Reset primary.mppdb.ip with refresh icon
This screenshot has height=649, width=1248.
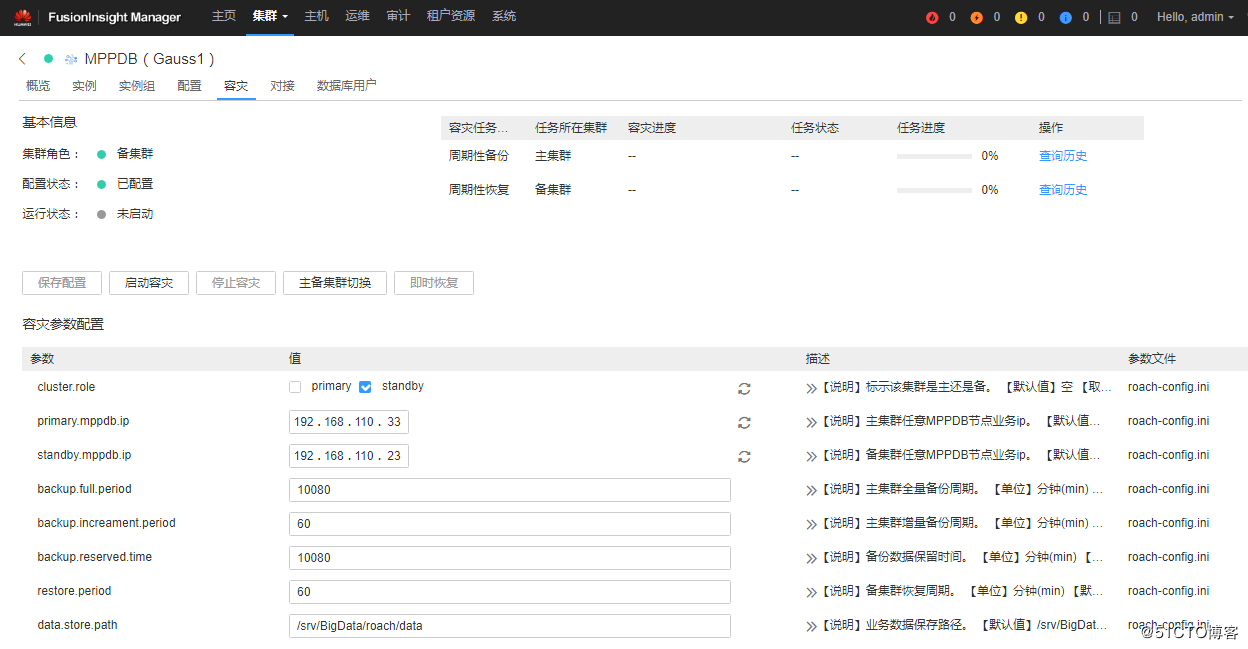click(x=744, y=422)
